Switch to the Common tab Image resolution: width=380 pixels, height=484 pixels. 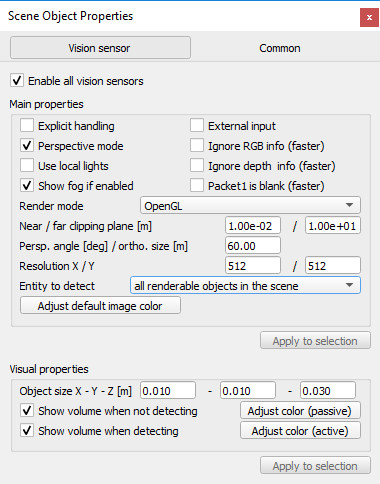point(280,48)
